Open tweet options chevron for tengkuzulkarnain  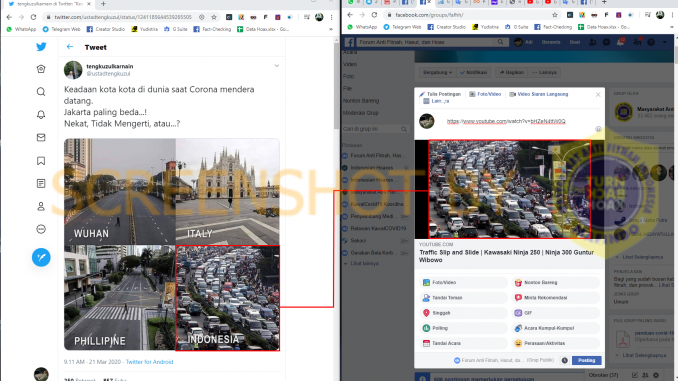click(x=276, y=66)
